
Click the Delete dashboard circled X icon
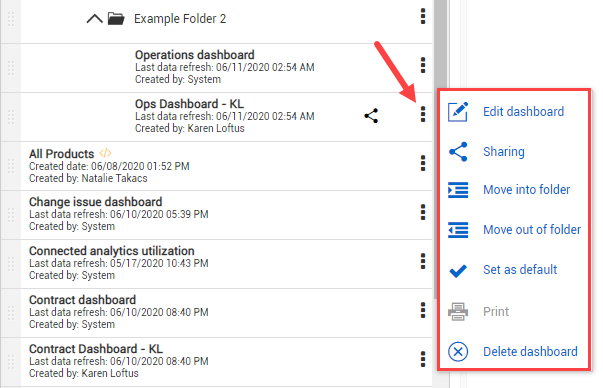pyautogui.click(x=458, y=351)
